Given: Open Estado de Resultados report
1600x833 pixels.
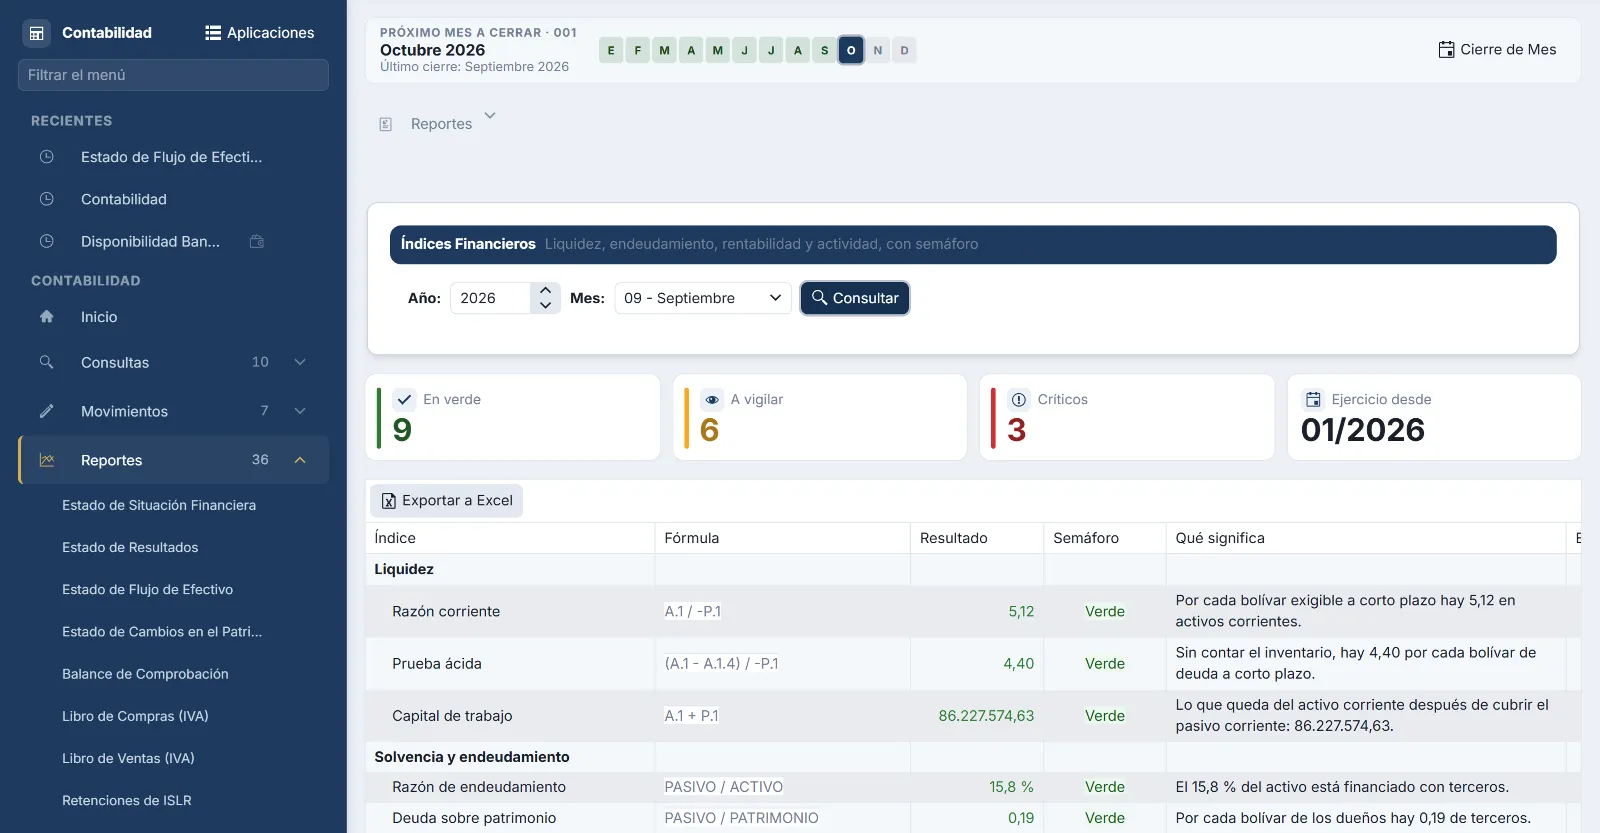Looking at the screenshot, I should (x=130, y=547).
